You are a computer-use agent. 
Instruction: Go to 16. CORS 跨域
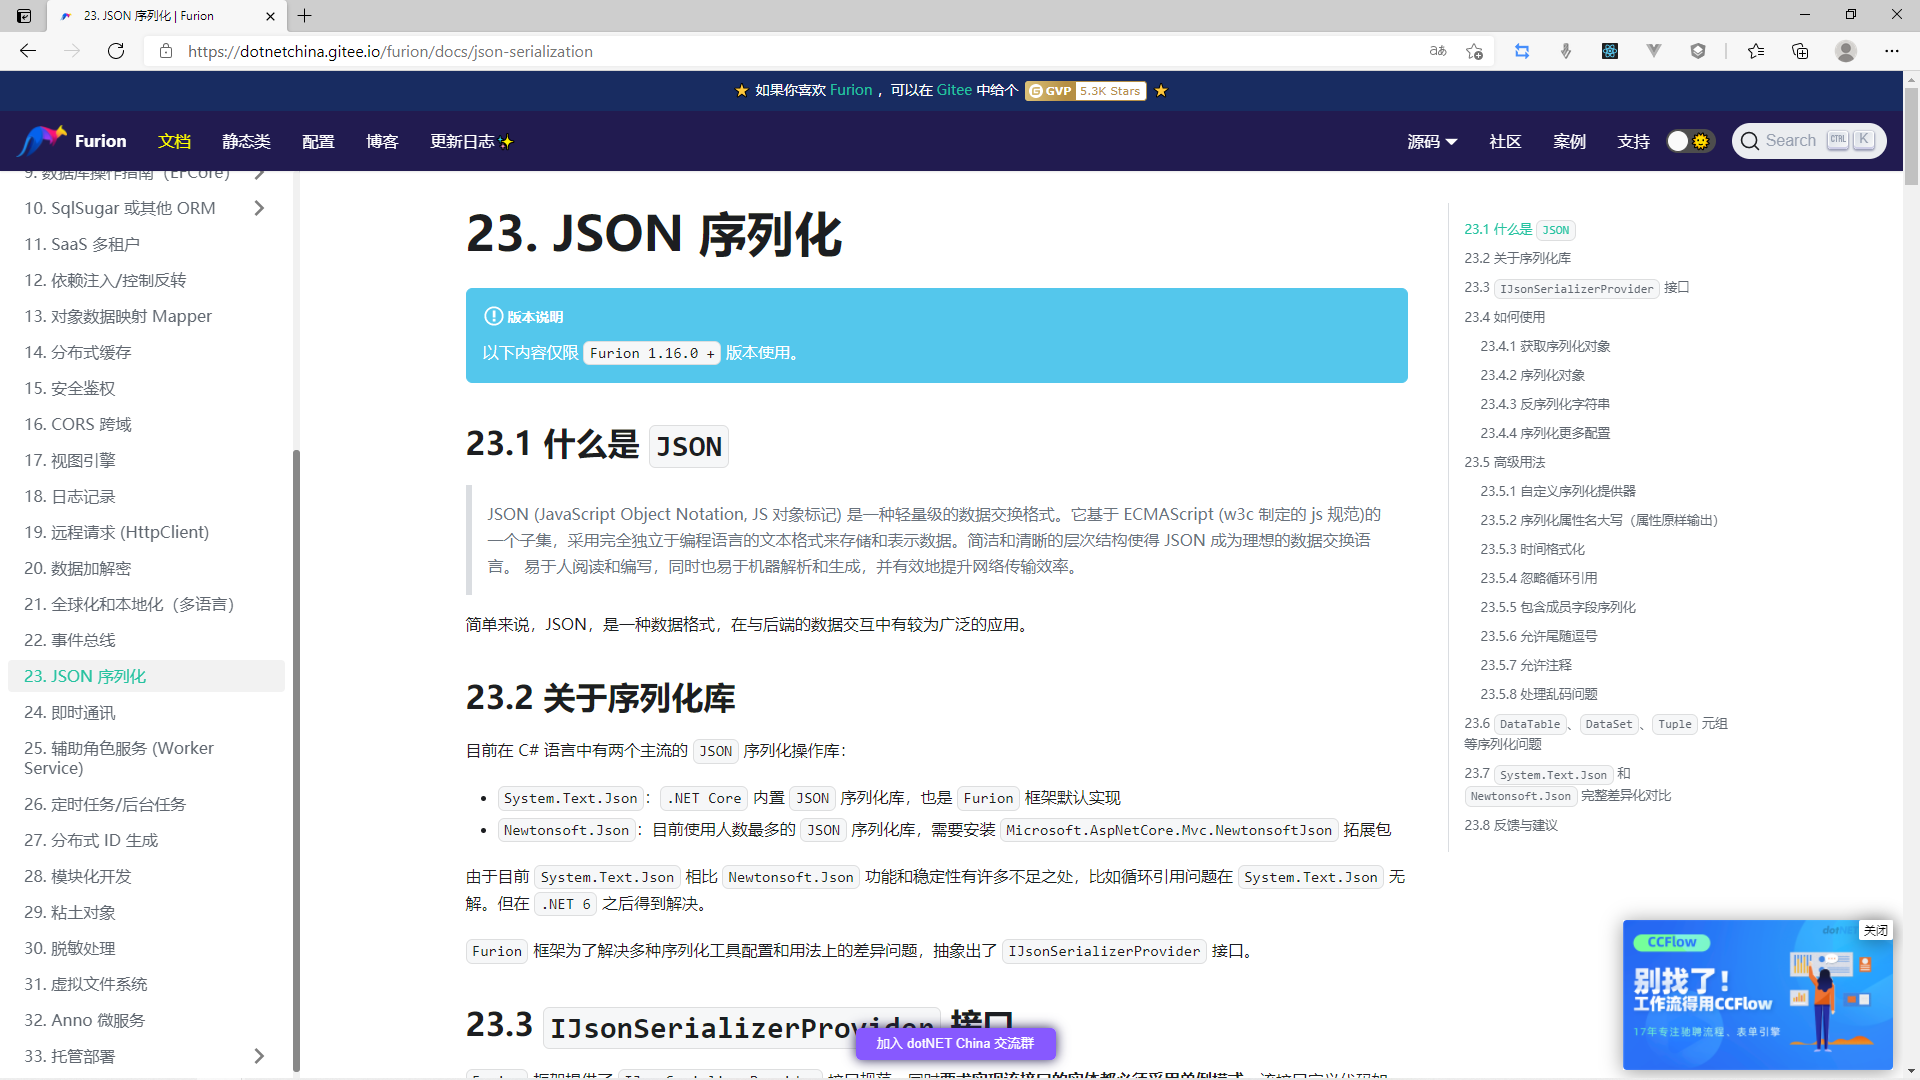pos(78,424)
